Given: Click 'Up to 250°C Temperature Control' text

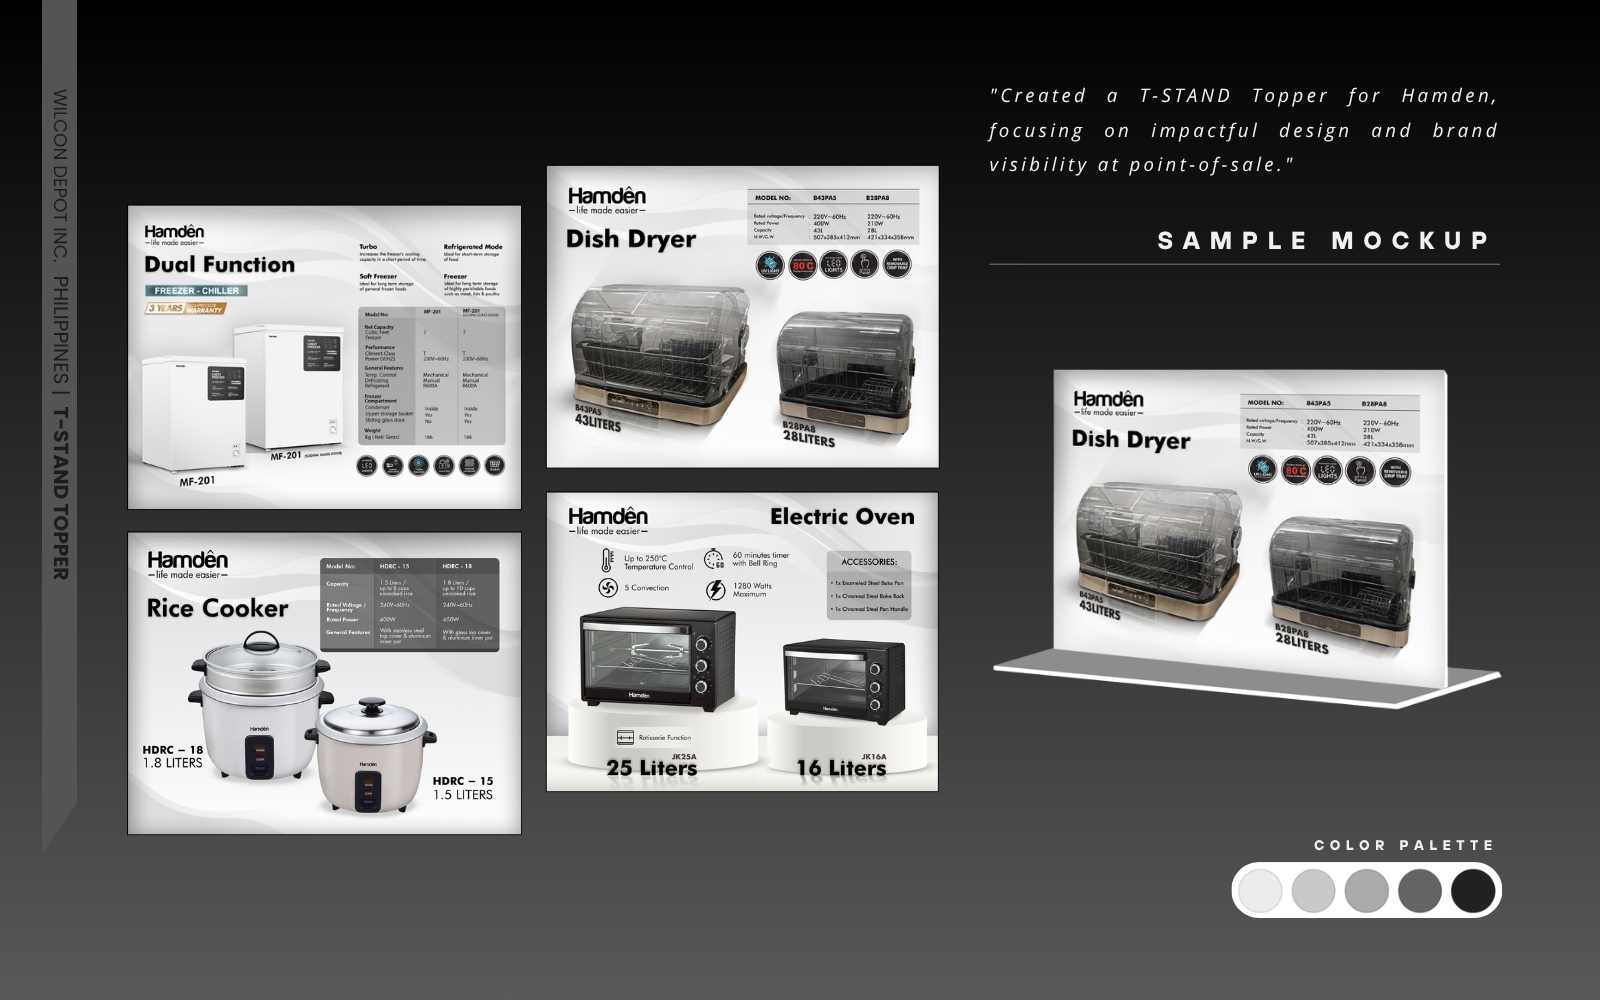Looking at the screenshot, I should 659,563.
